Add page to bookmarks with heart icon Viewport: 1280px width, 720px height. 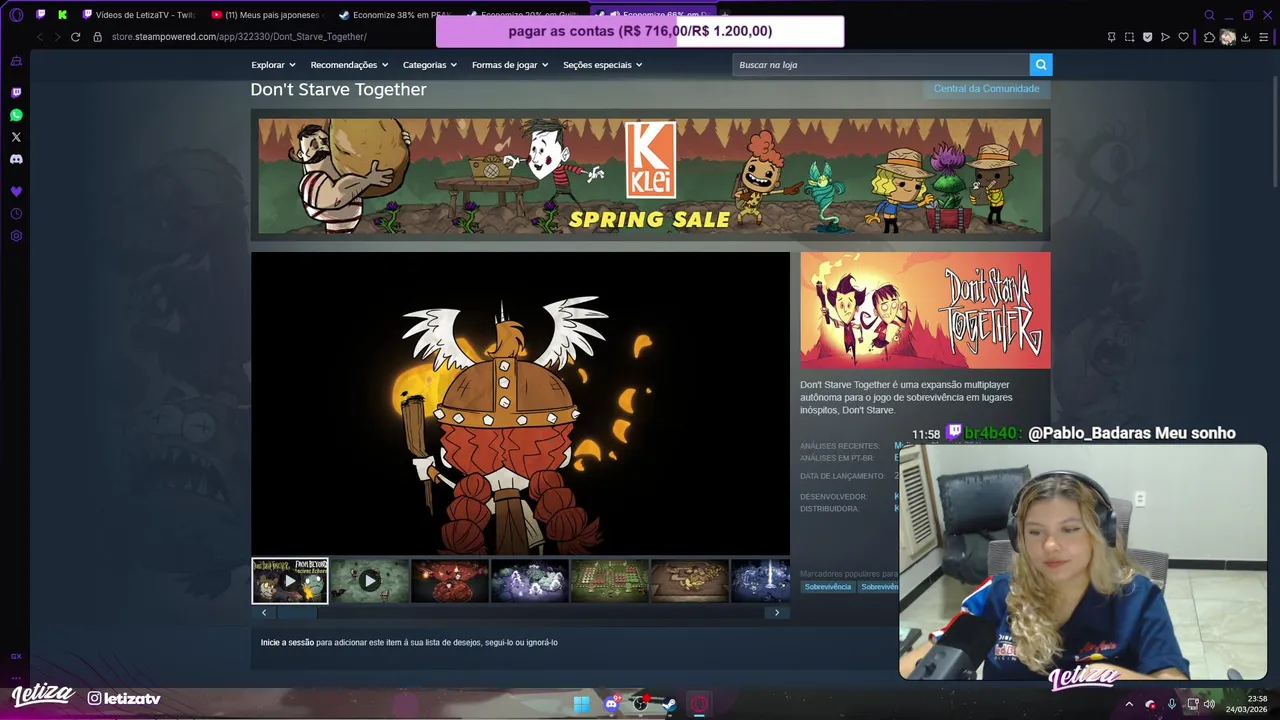click(1183, 37)
